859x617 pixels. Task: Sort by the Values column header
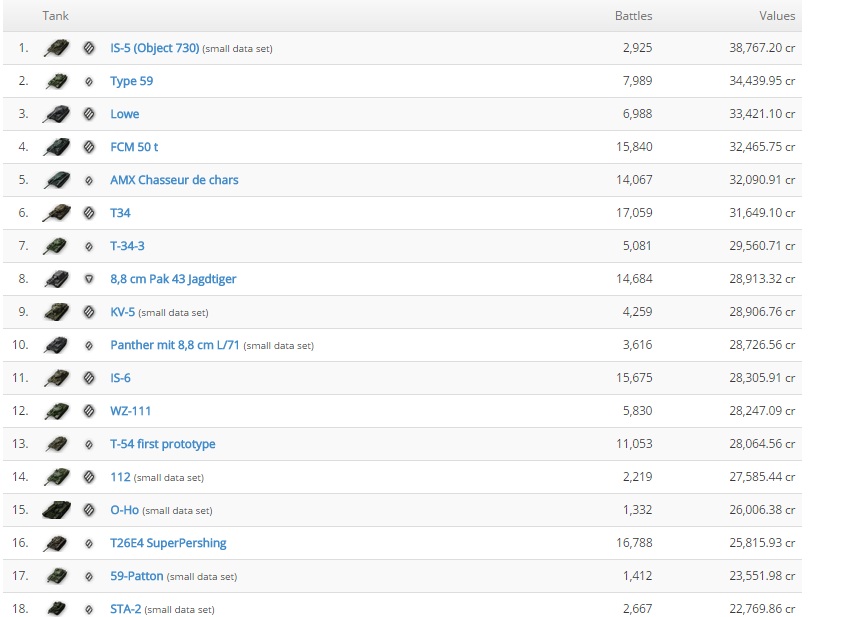point(777,16)
